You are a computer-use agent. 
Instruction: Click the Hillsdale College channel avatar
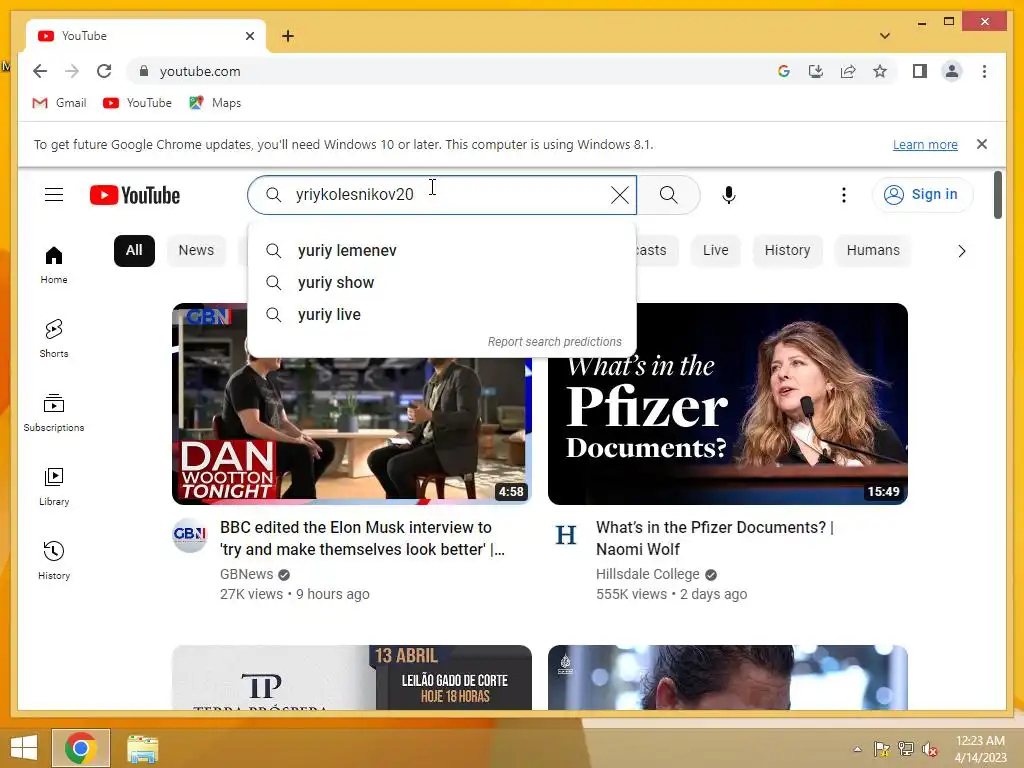(566, 535)
